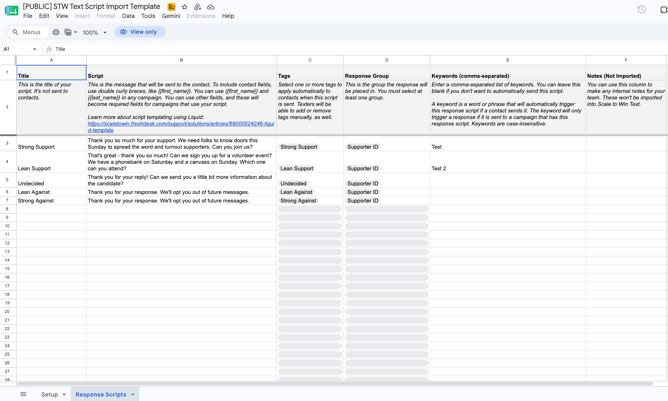
Task: Select the Title header cell
Action: (x=52, y=72)
